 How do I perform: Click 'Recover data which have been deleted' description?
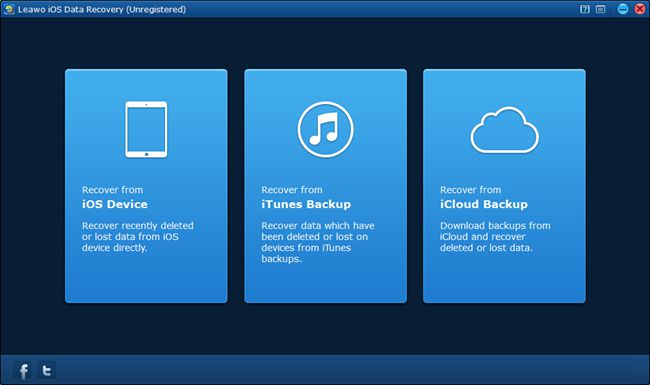[x=318, y=242]
